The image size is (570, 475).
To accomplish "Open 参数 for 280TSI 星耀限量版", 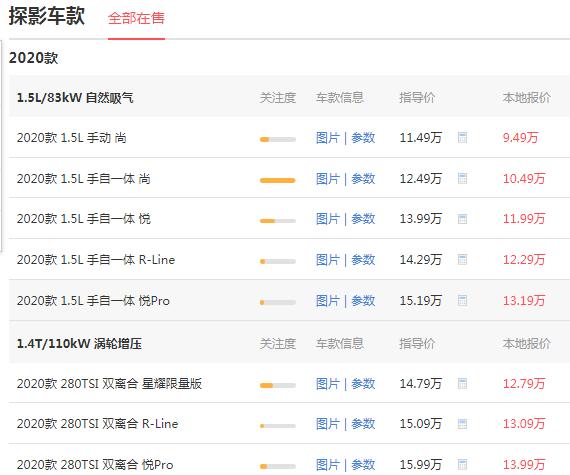I will click(363, 383).
